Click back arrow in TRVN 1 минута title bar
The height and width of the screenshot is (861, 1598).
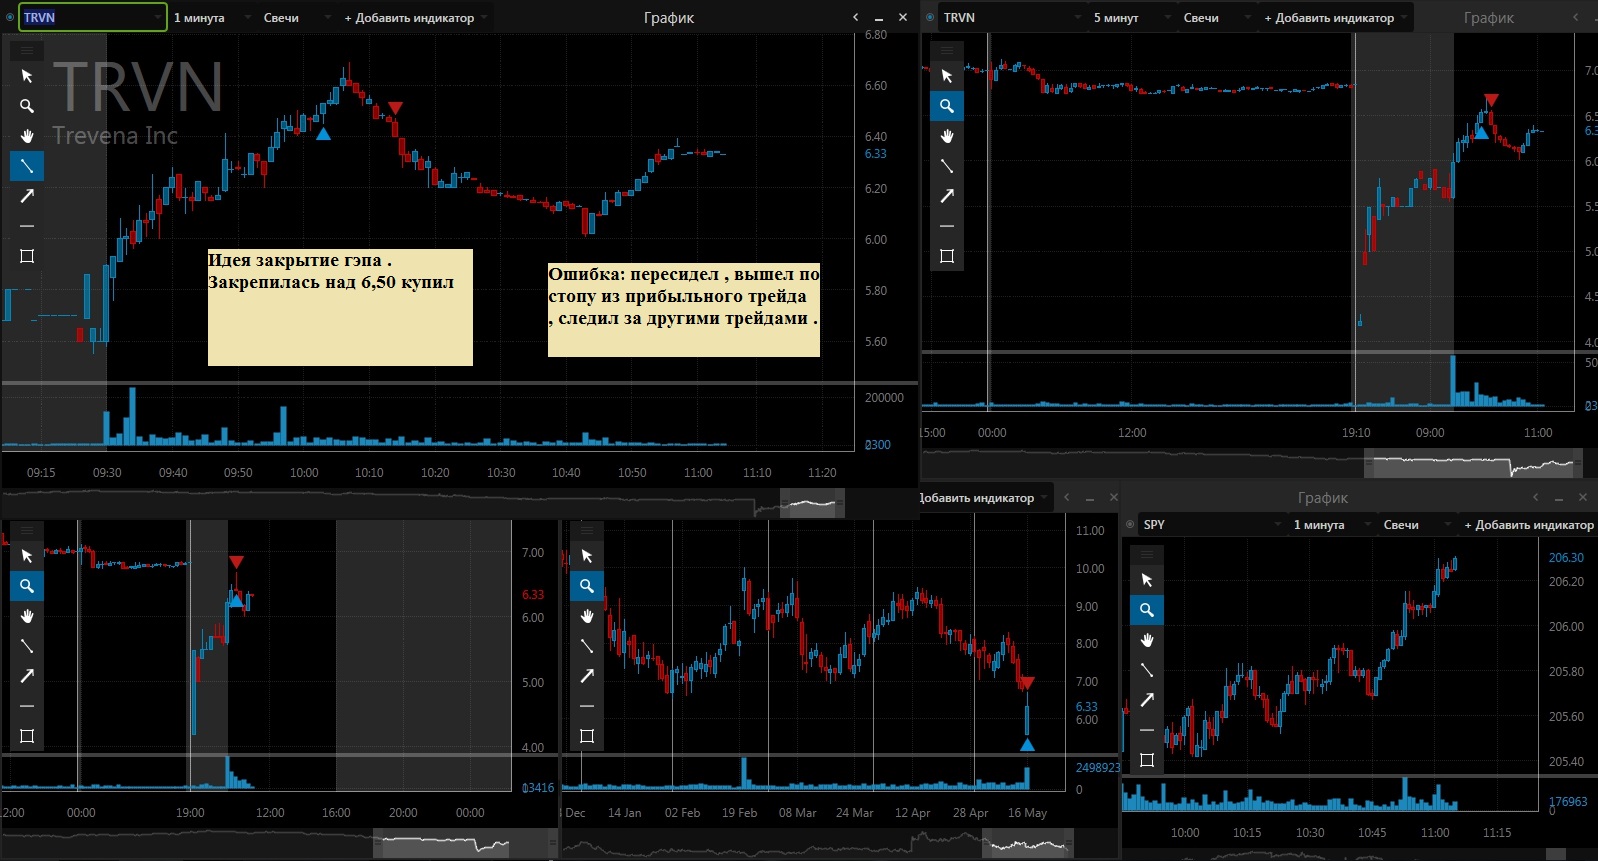click(x=855, y=17)
